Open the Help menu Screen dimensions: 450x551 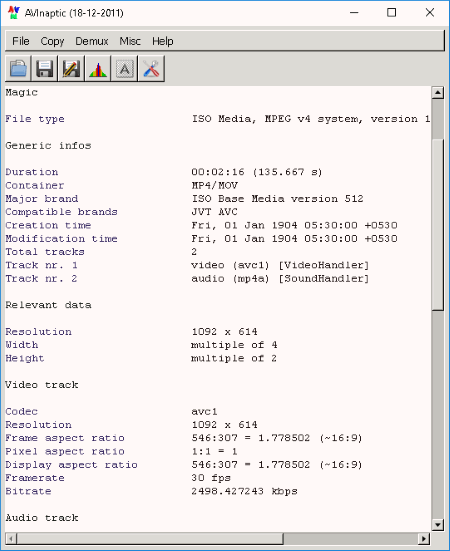coord(163,41)
